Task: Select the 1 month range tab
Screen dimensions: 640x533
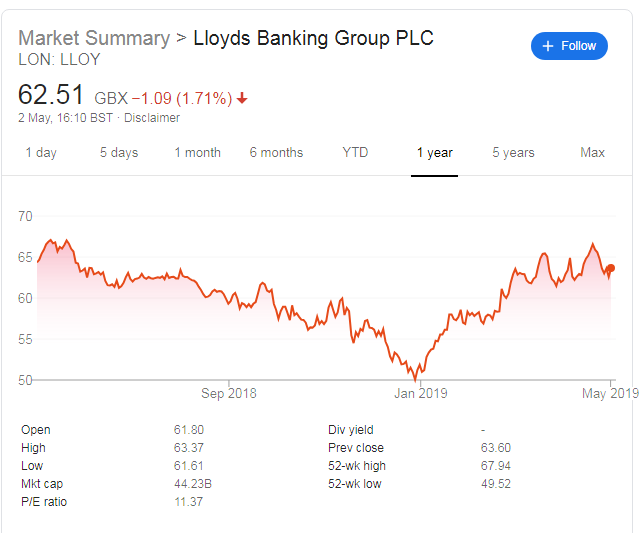Action: point(197,153)
